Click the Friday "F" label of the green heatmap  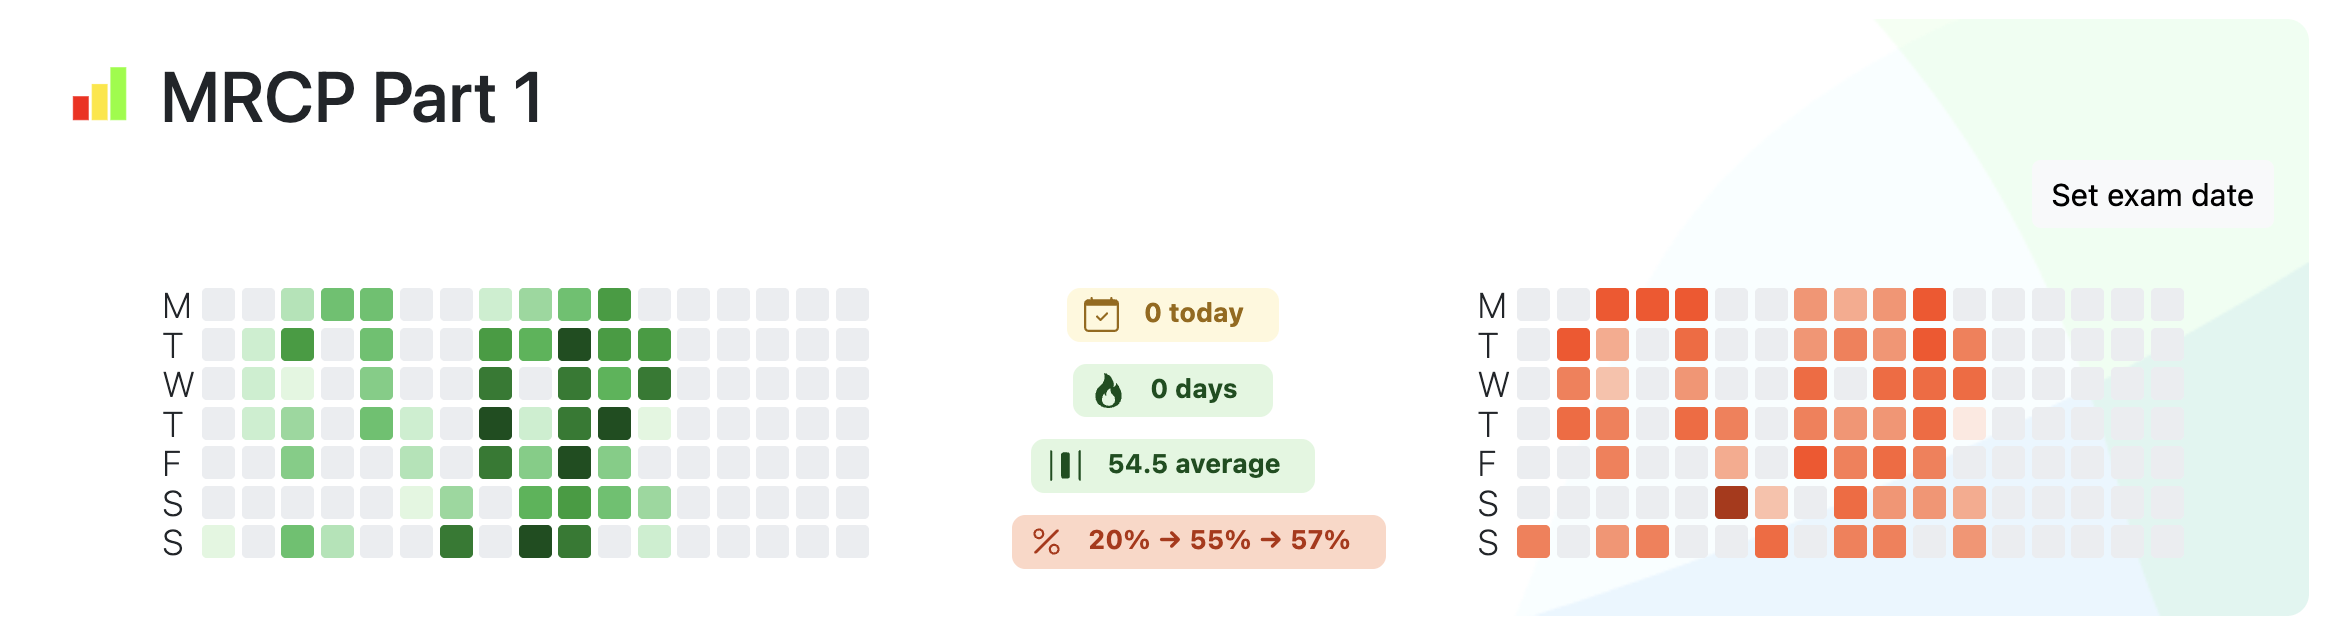click(172, 463)
